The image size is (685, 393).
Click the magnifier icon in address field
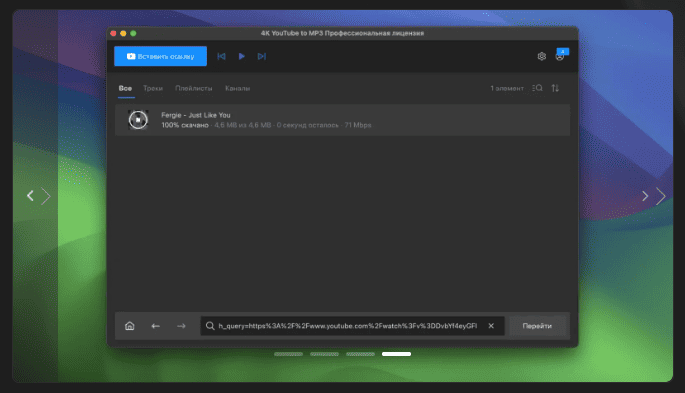210,326
